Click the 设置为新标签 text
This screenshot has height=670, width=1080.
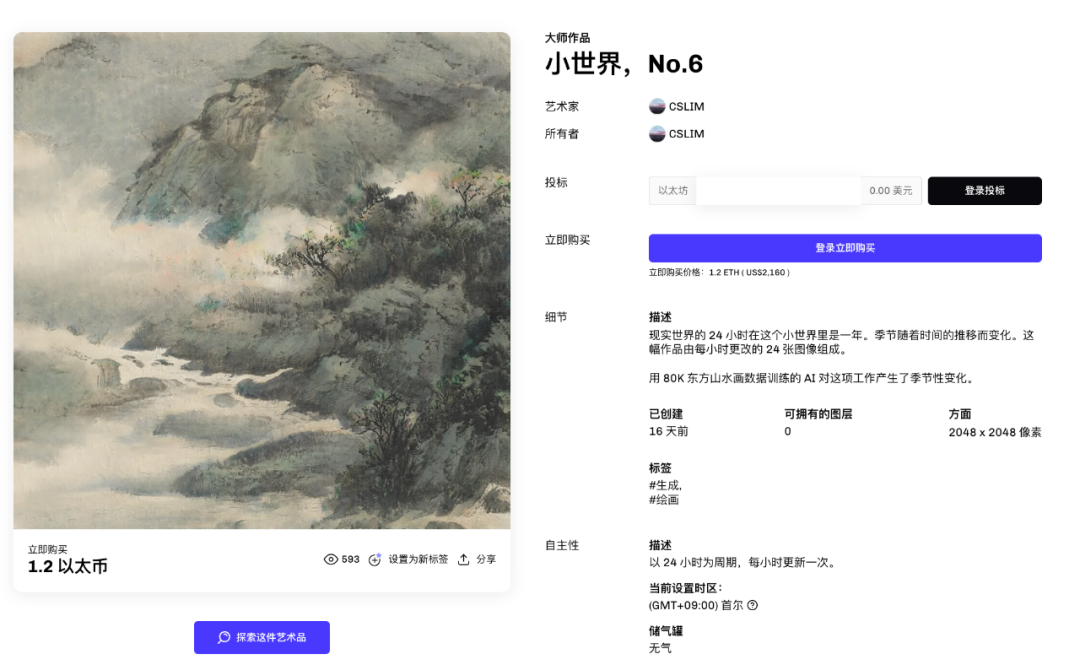pyautogui.click(x=418, y=559)
